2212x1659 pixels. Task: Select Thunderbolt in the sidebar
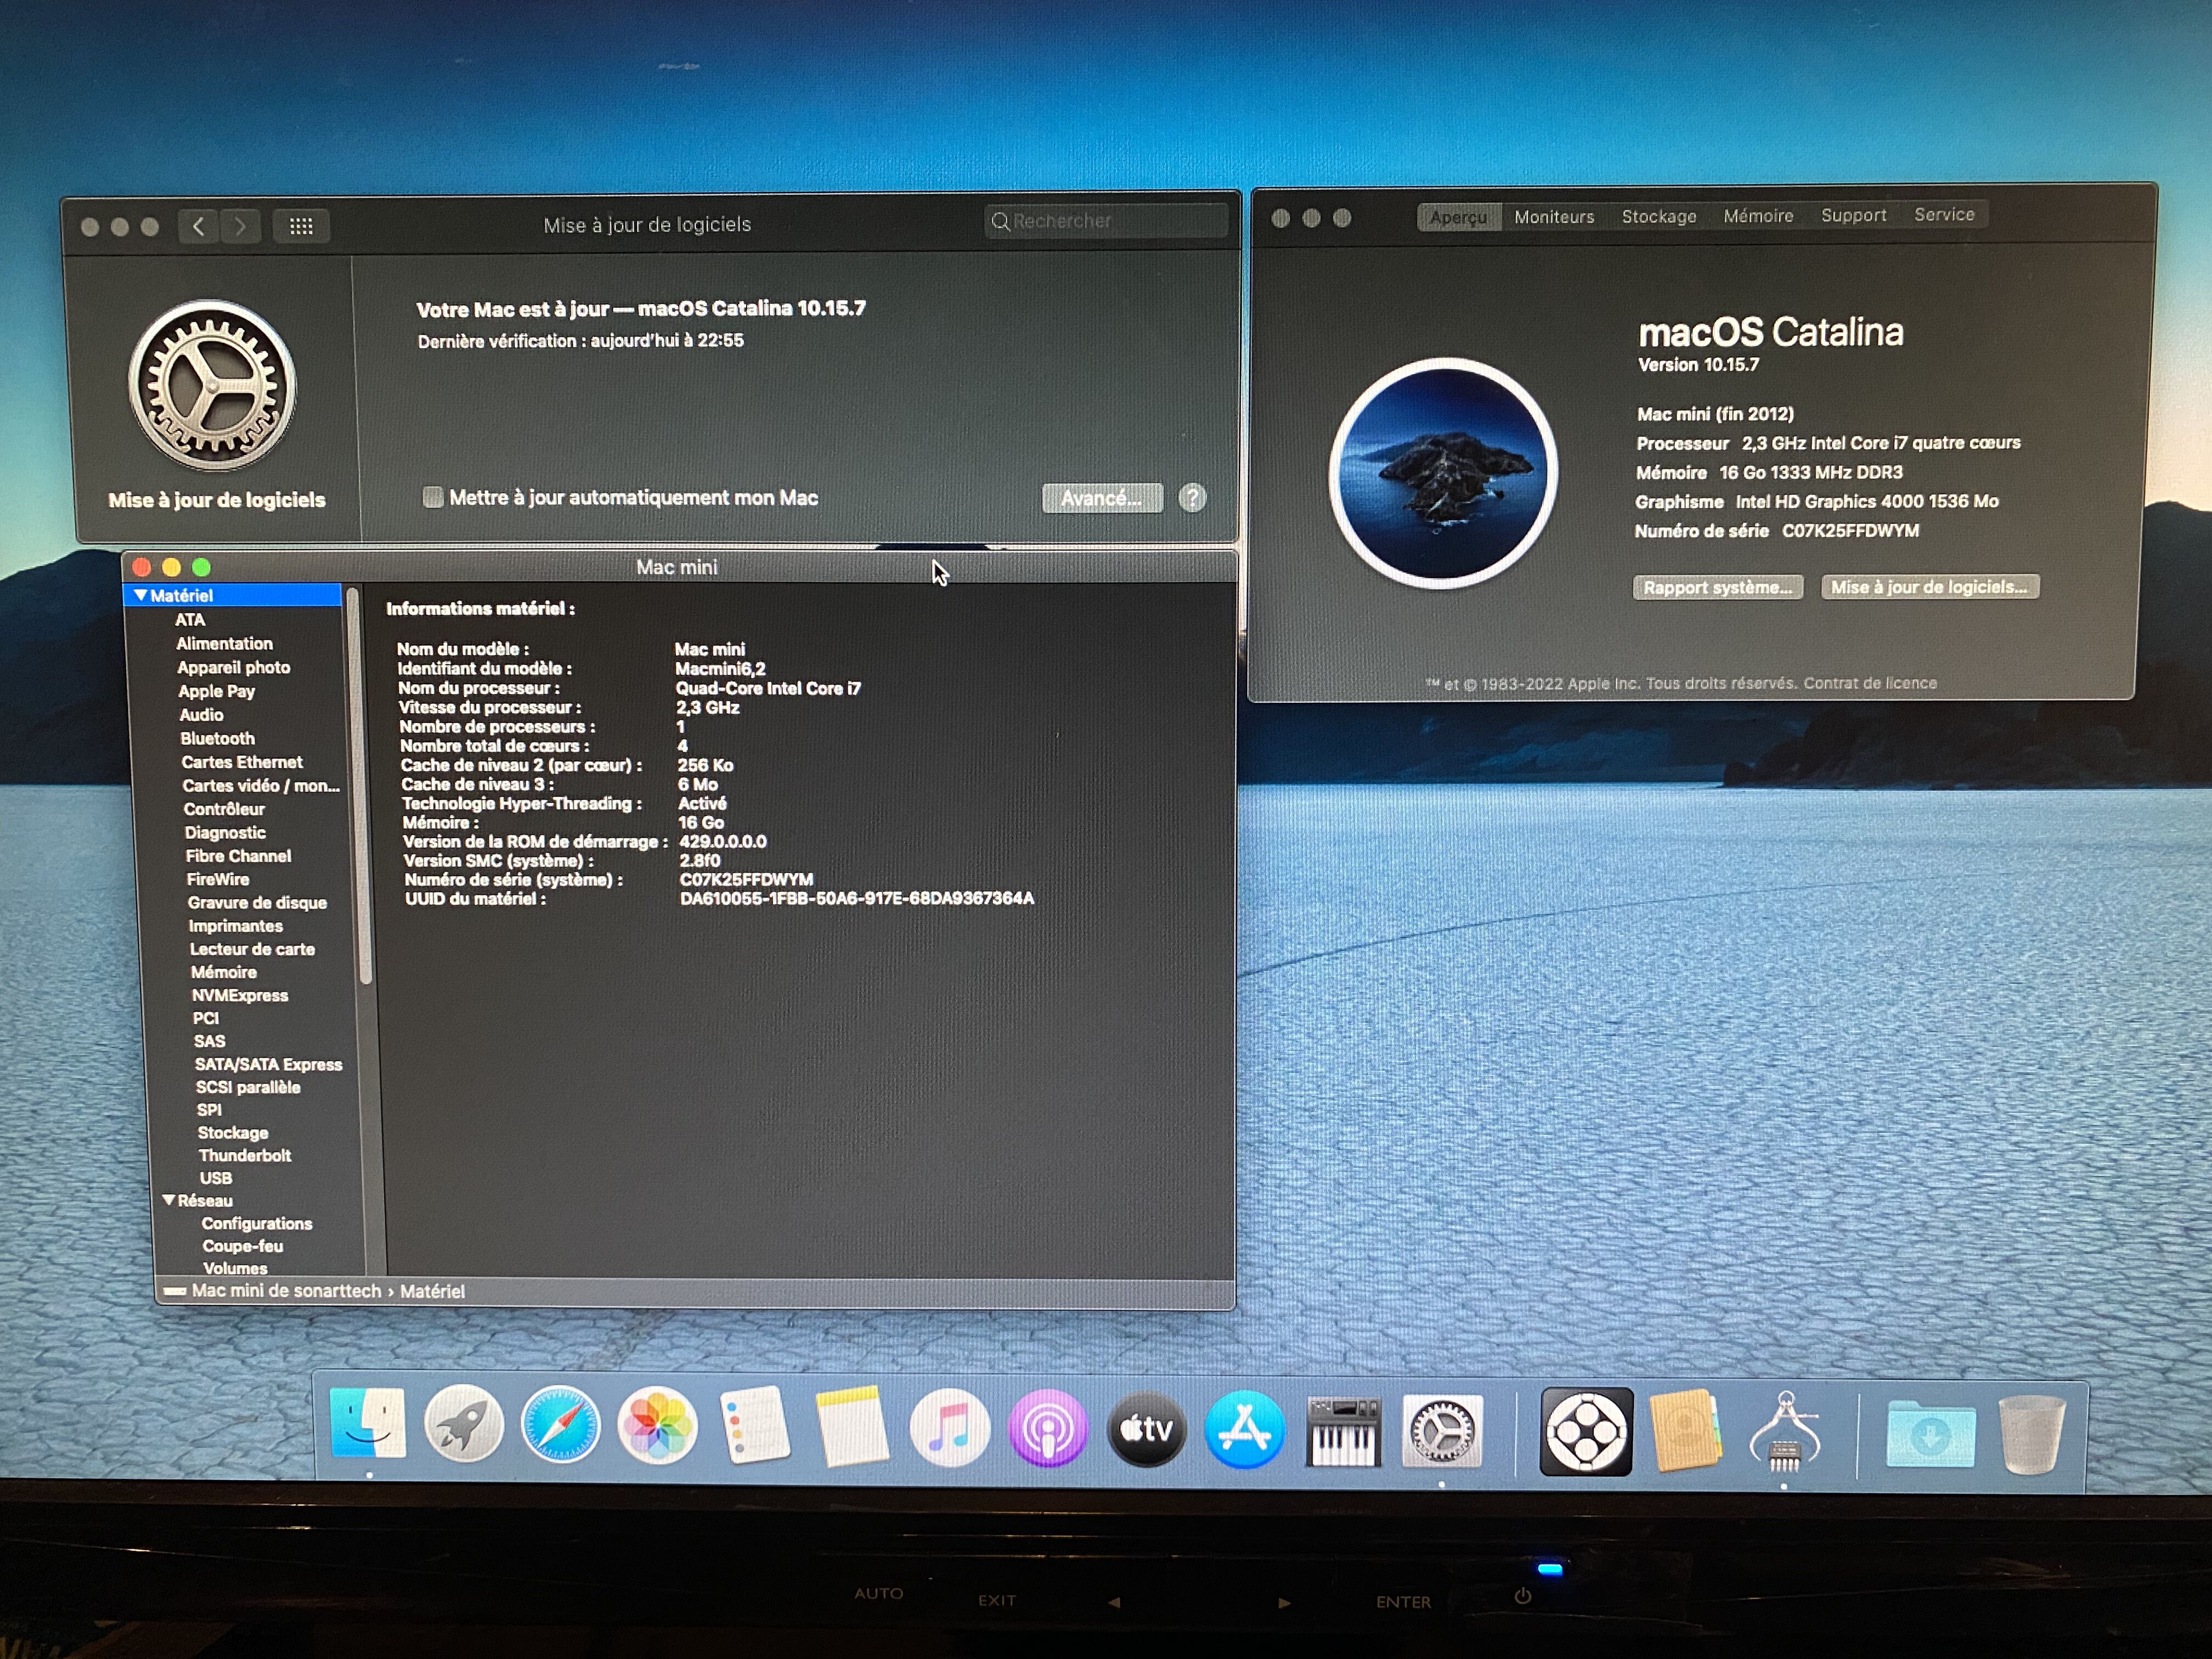245,1156
